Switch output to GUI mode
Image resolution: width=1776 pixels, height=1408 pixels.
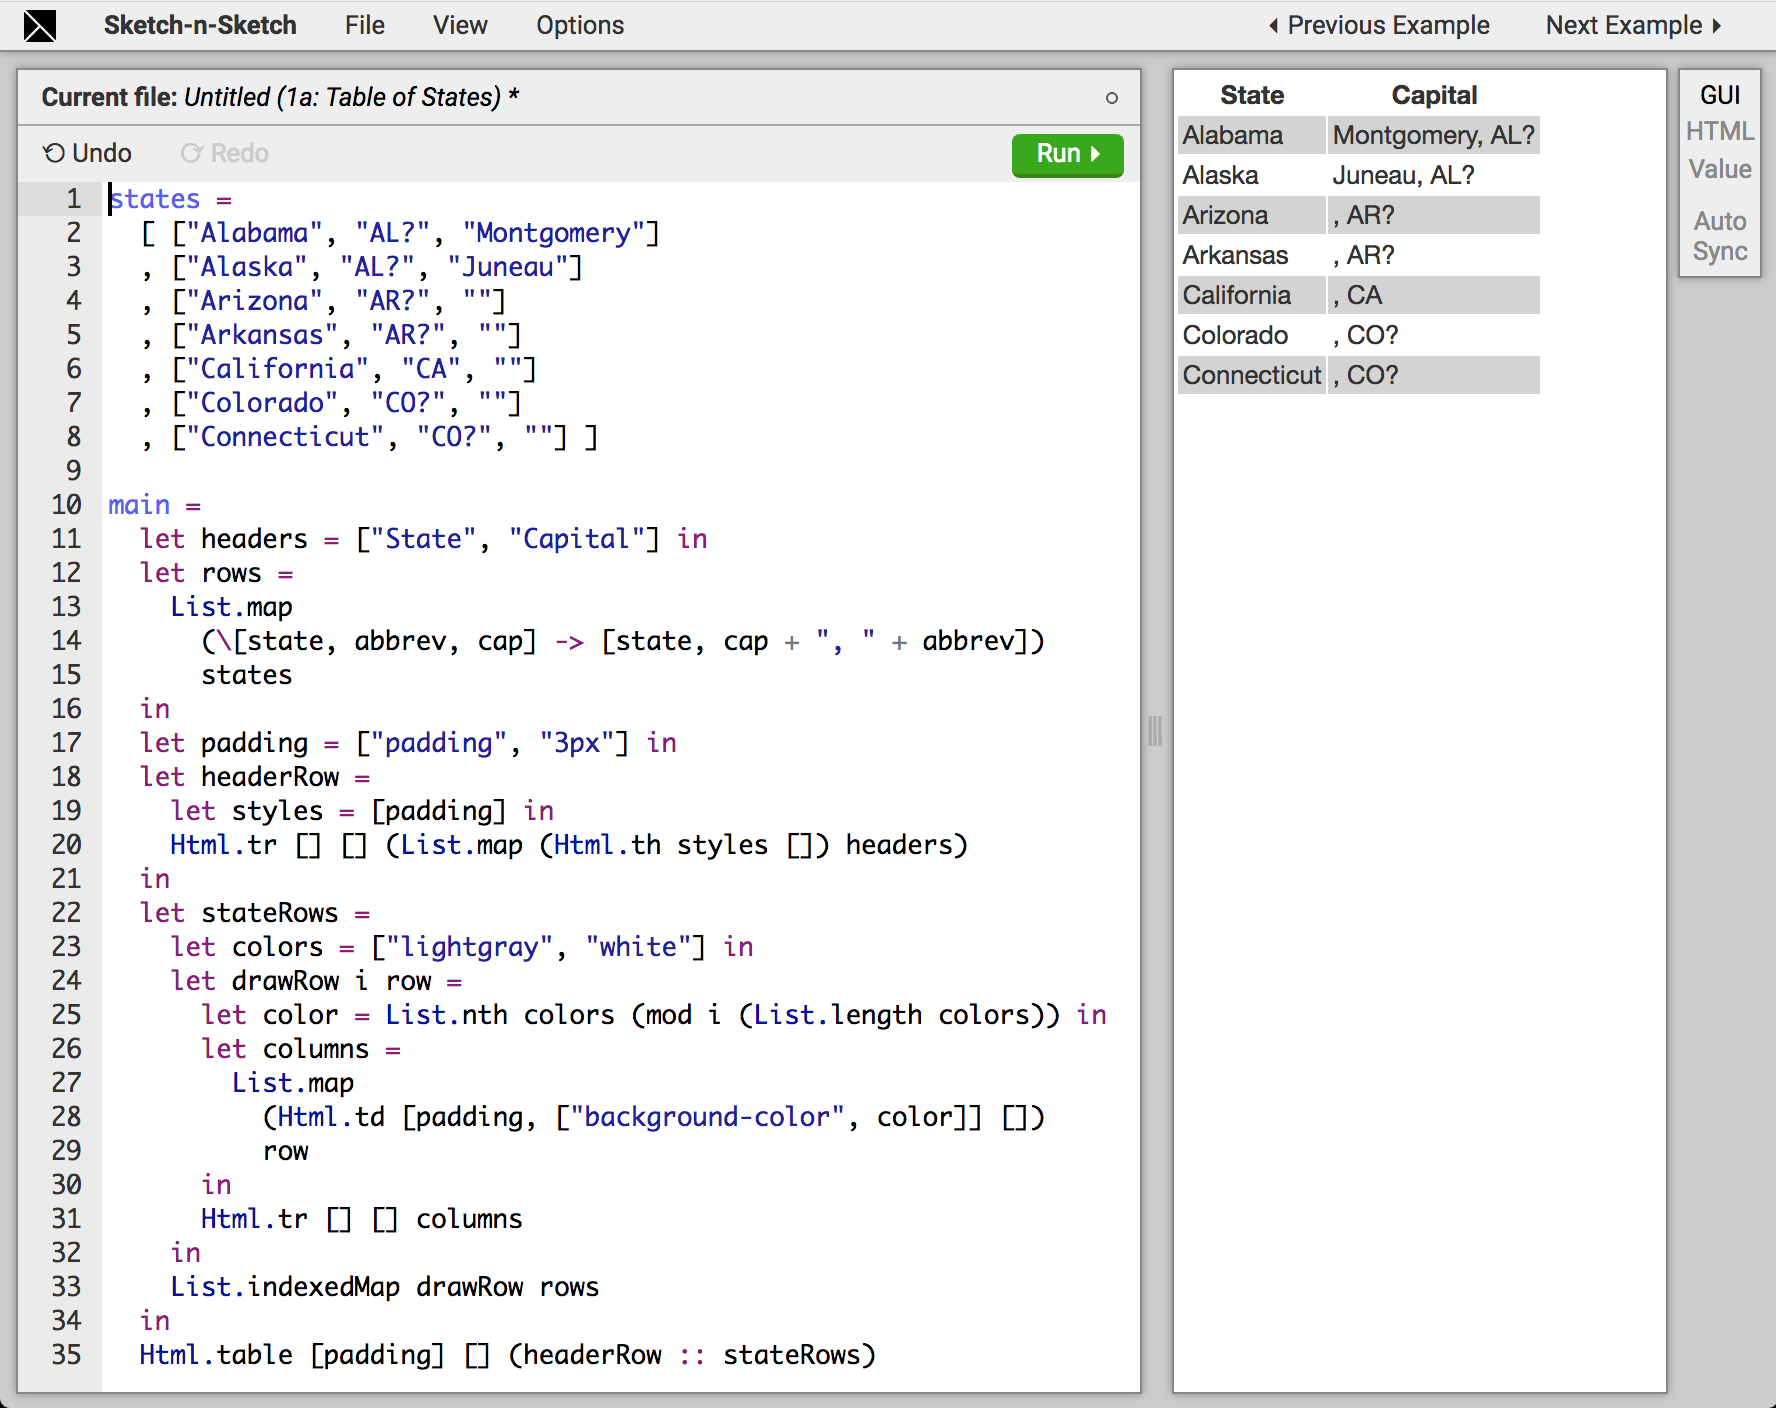click(x=1720, y=95)
